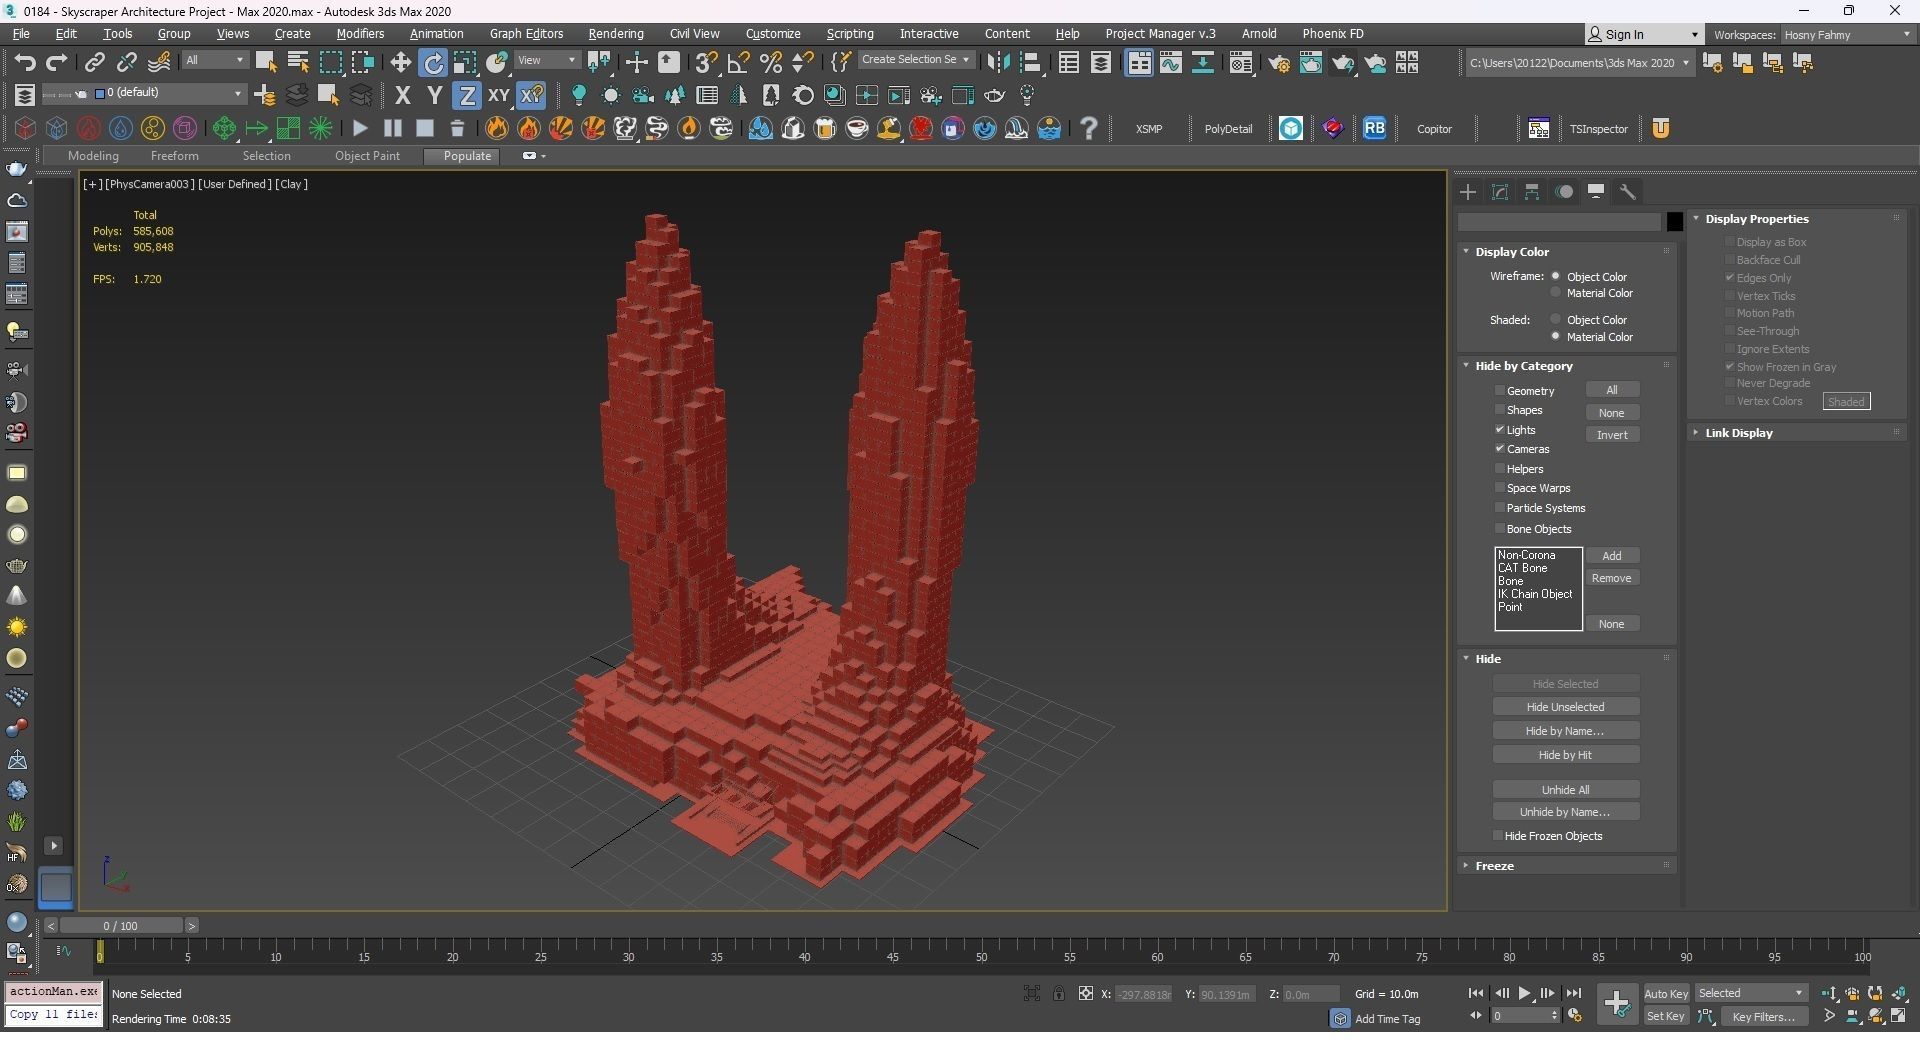Click the Auto Key button

1666,994
